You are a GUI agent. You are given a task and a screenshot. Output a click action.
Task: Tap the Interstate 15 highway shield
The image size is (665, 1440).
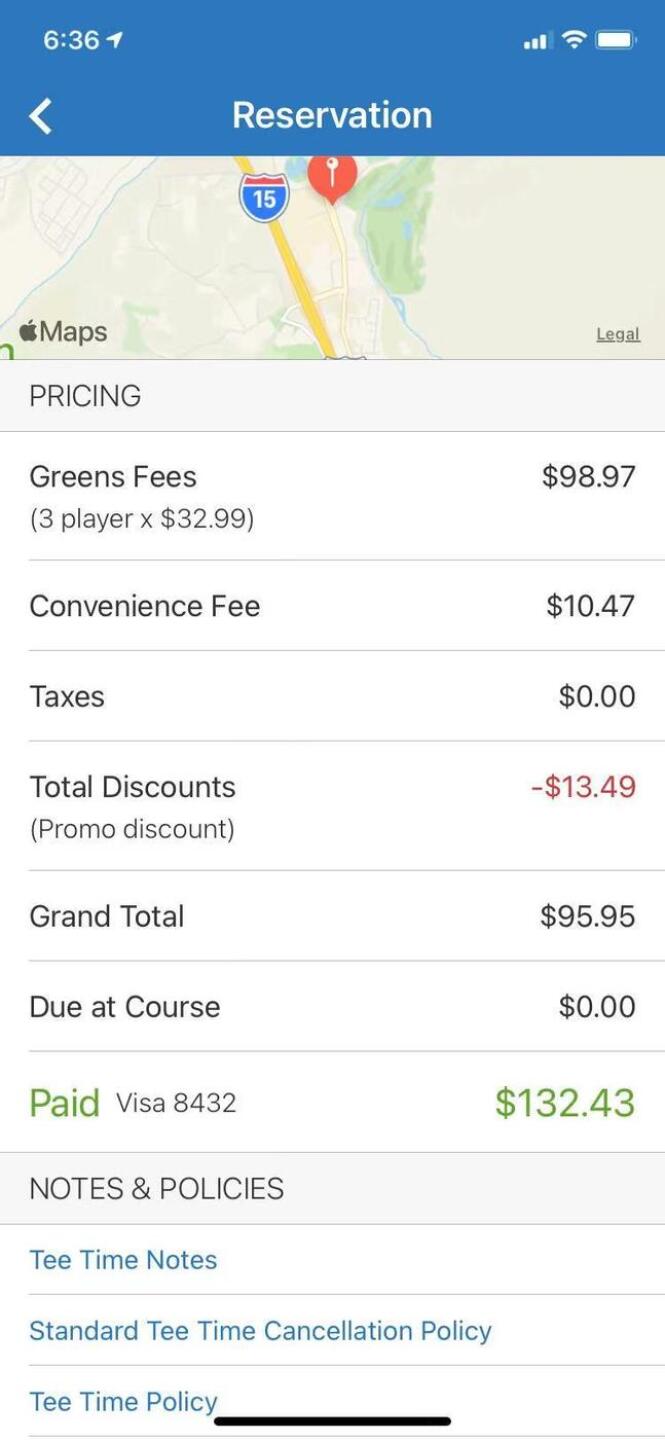pos(264,197)
